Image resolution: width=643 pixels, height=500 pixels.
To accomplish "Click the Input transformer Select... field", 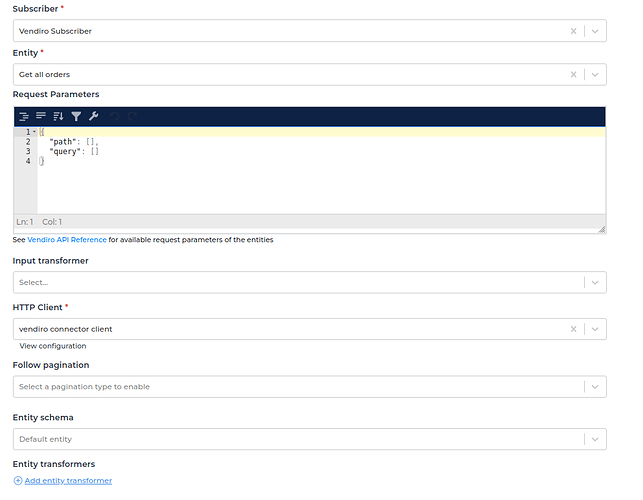I will click(x=310, y=282).
